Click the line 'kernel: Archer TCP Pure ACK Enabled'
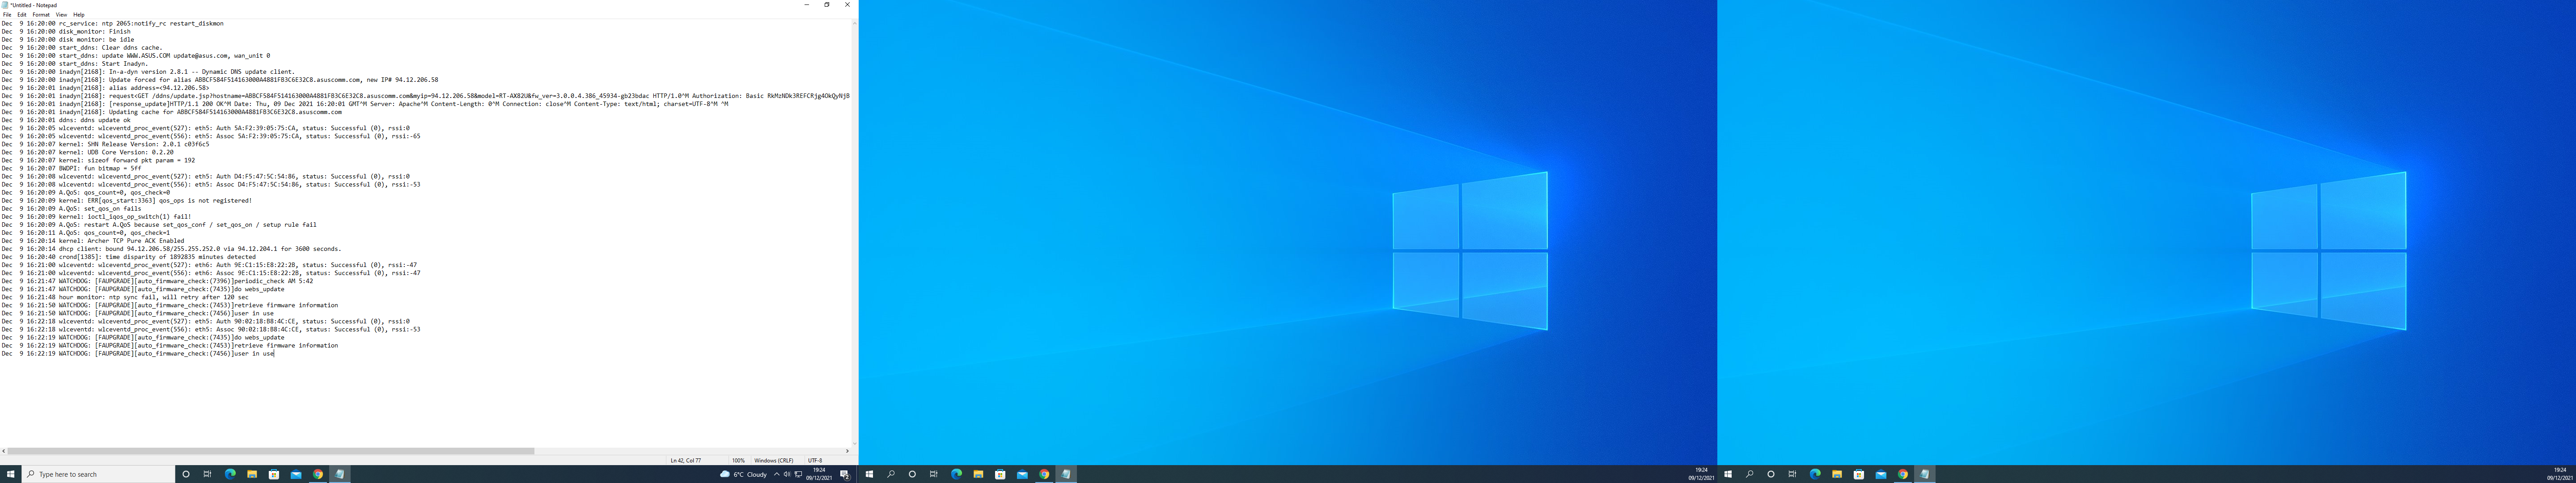The height and width of the screenshot is (483, 2576). point(93,241)
